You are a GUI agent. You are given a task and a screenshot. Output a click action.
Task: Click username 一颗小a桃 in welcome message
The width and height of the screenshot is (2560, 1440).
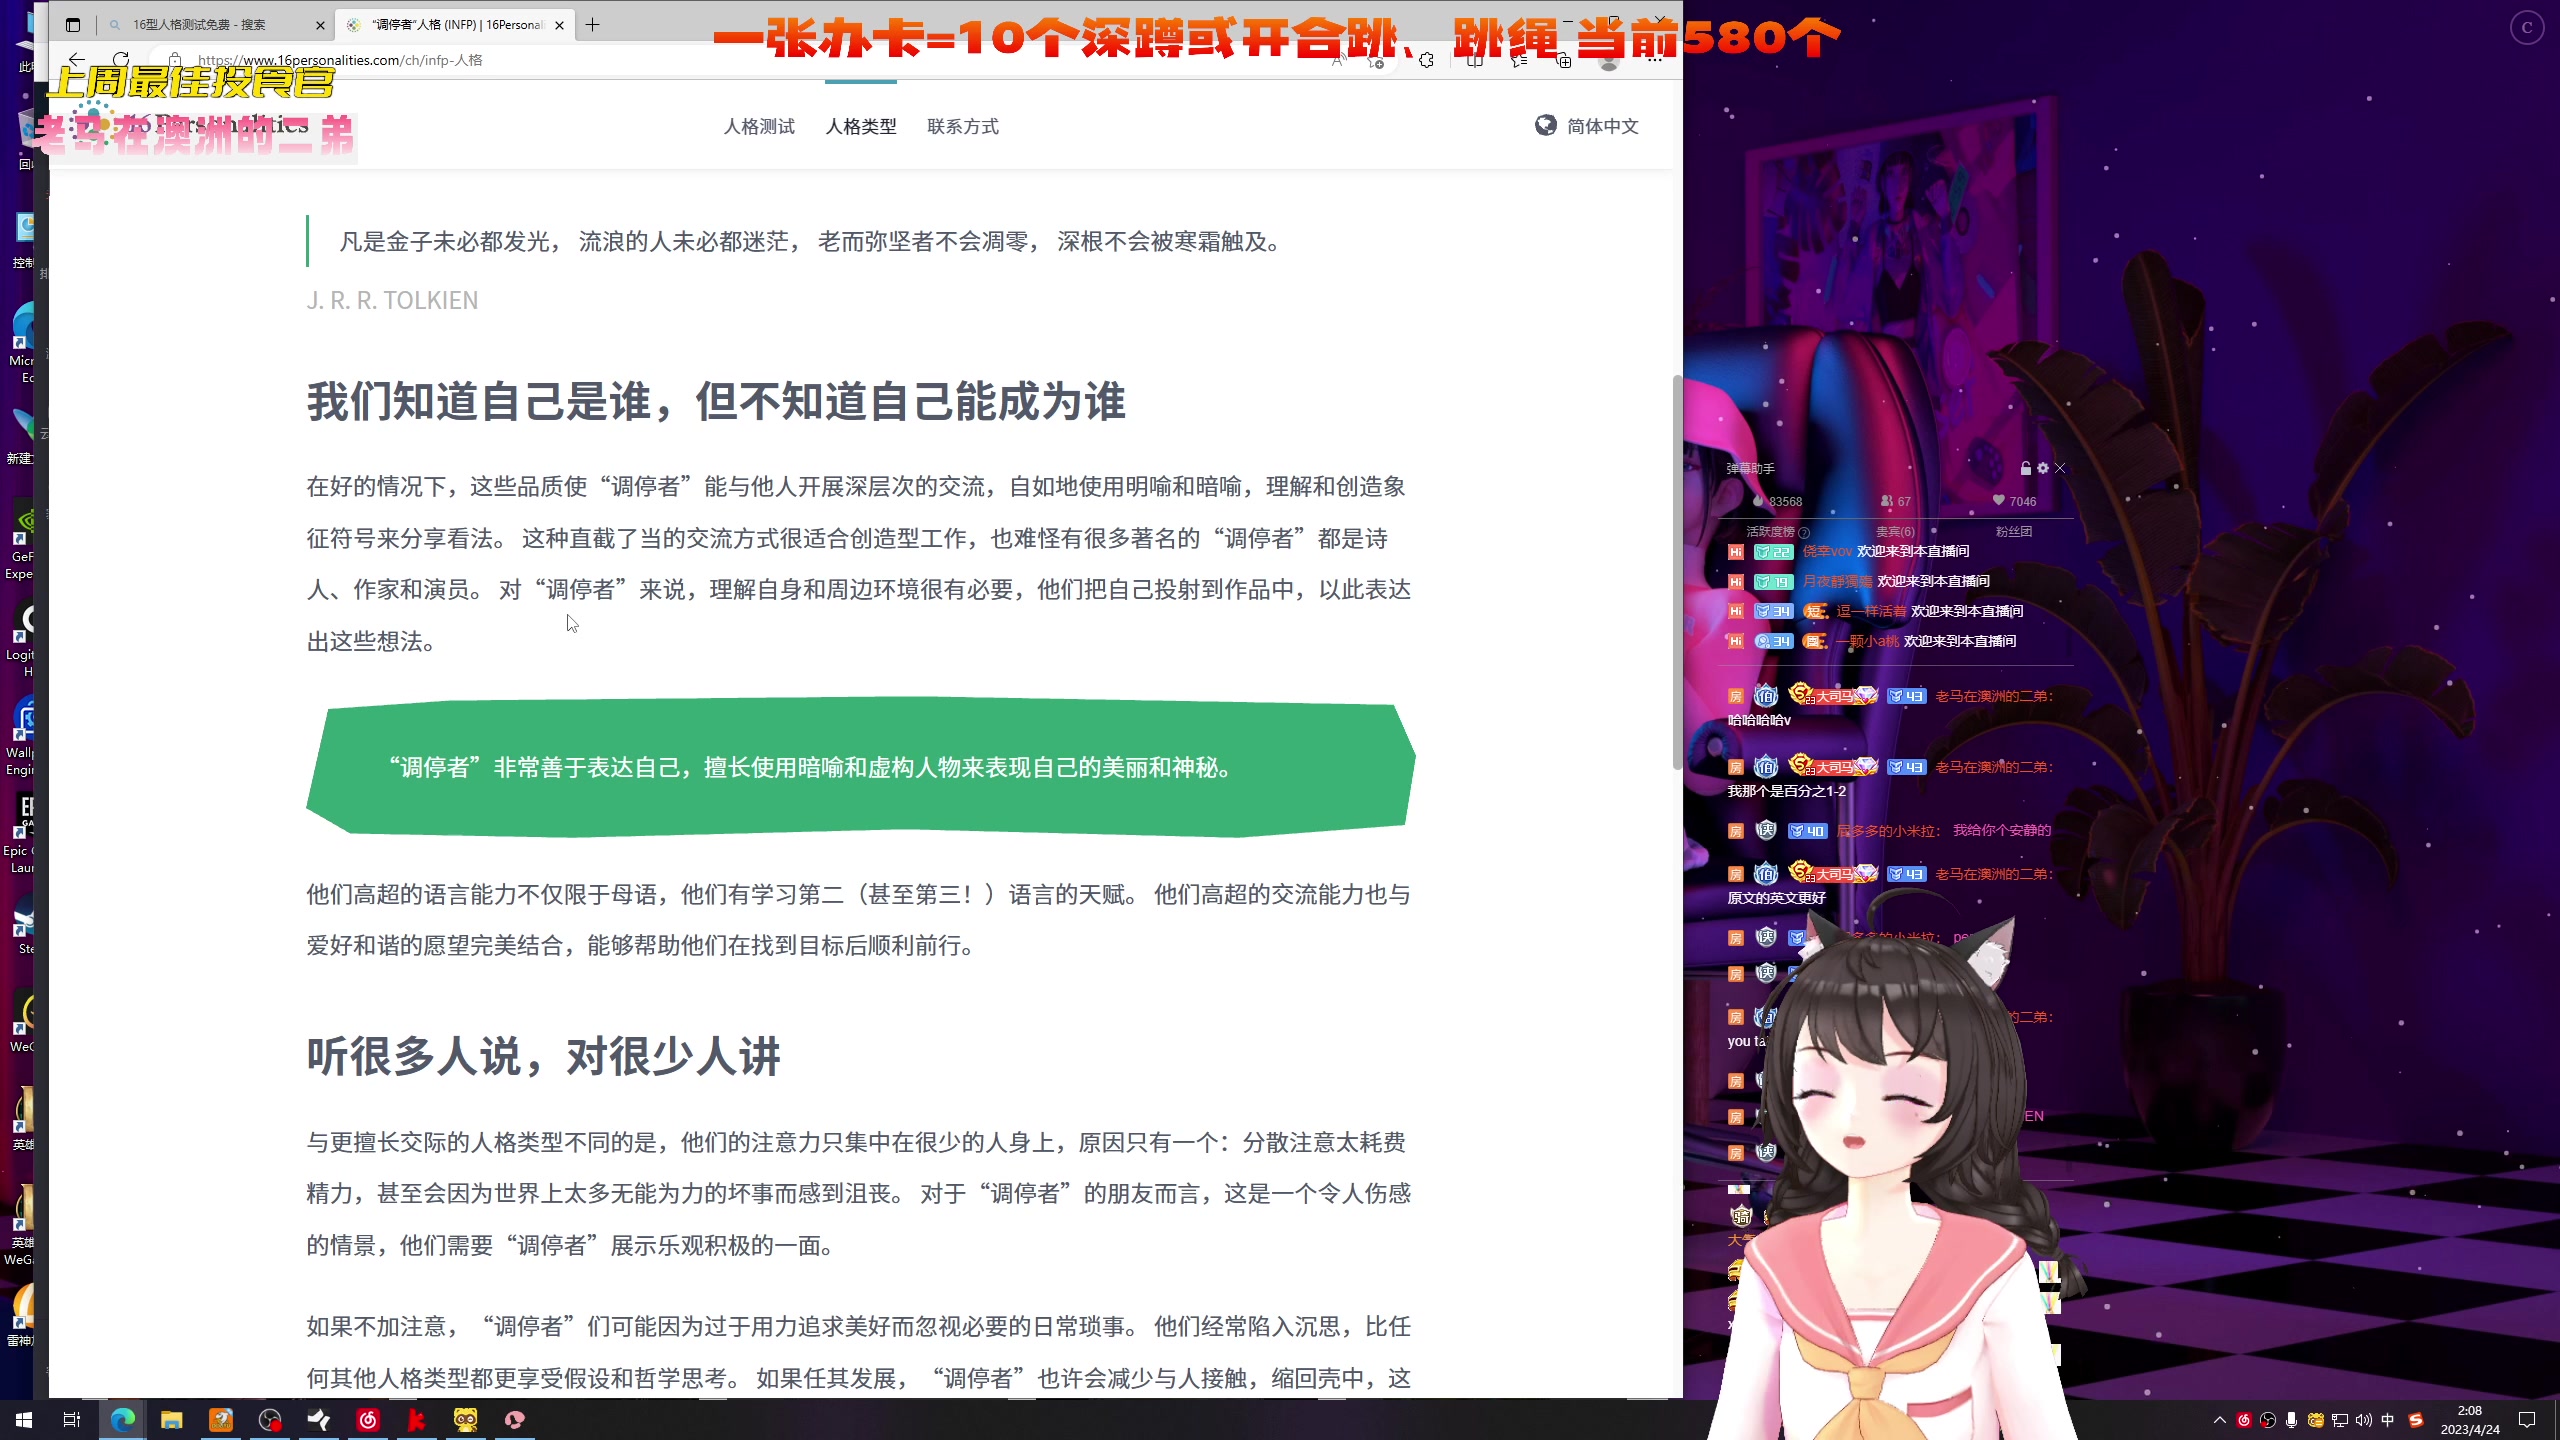pyautogui.click(x=1867, y=642)
